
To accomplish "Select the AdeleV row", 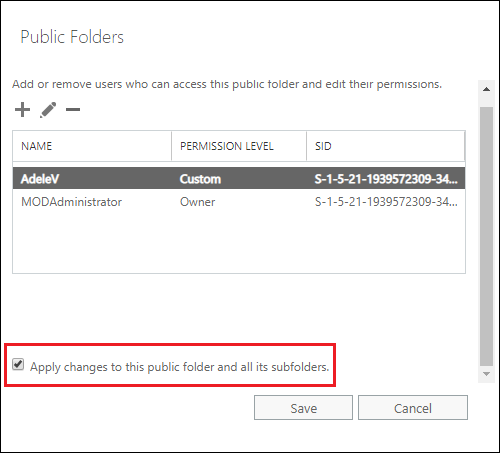I will [239, 179].
